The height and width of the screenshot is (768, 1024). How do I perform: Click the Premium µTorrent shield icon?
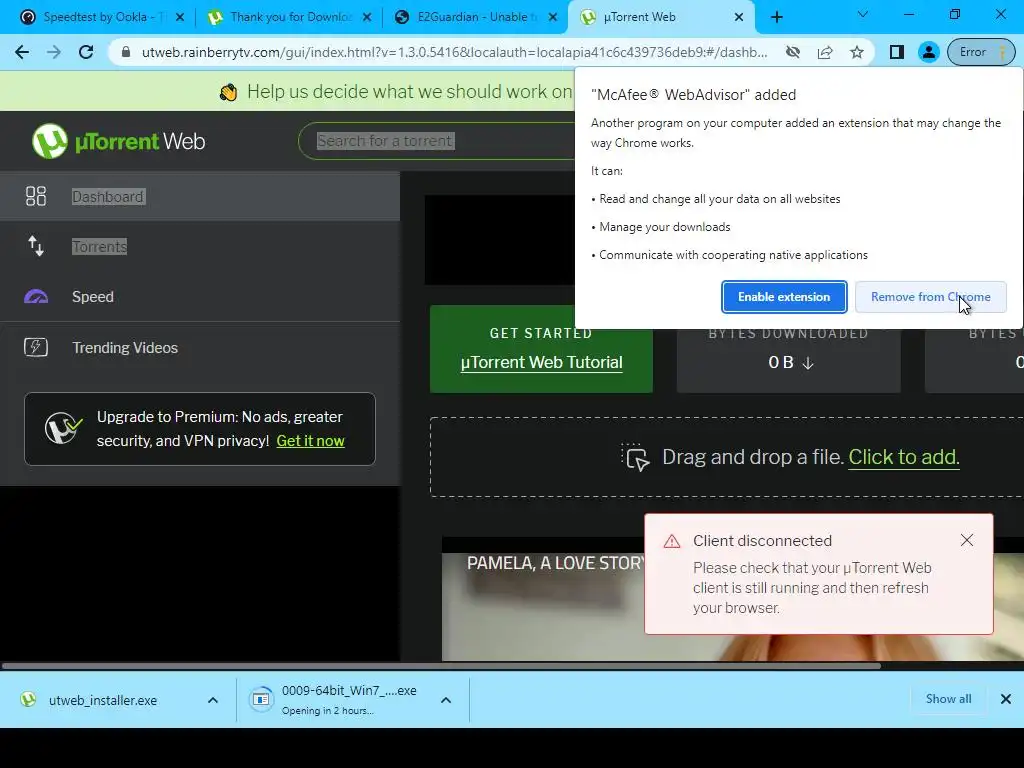click(63, 428)
